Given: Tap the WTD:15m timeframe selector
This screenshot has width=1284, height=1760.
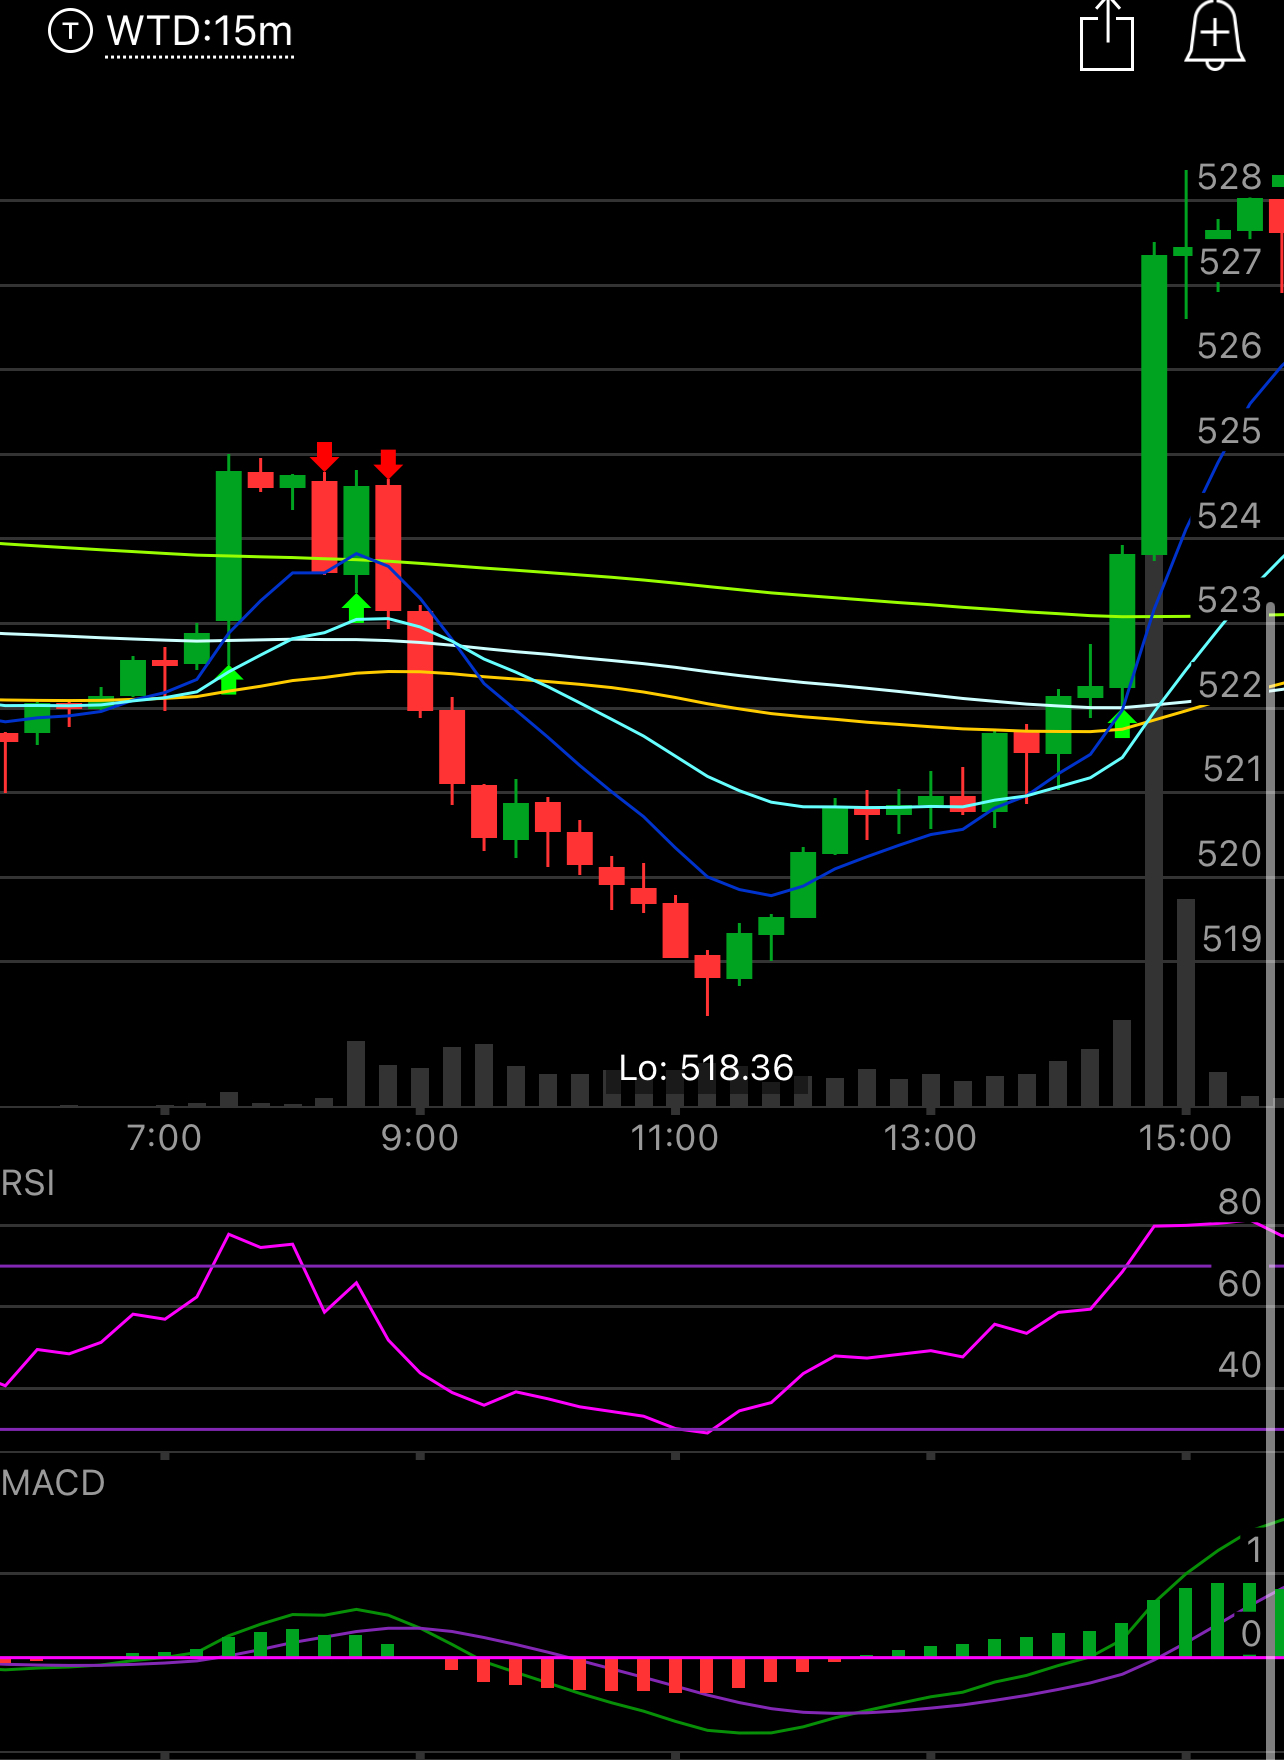Looking at the screenshot, I should pyautogui.click(x=199, y=32).
